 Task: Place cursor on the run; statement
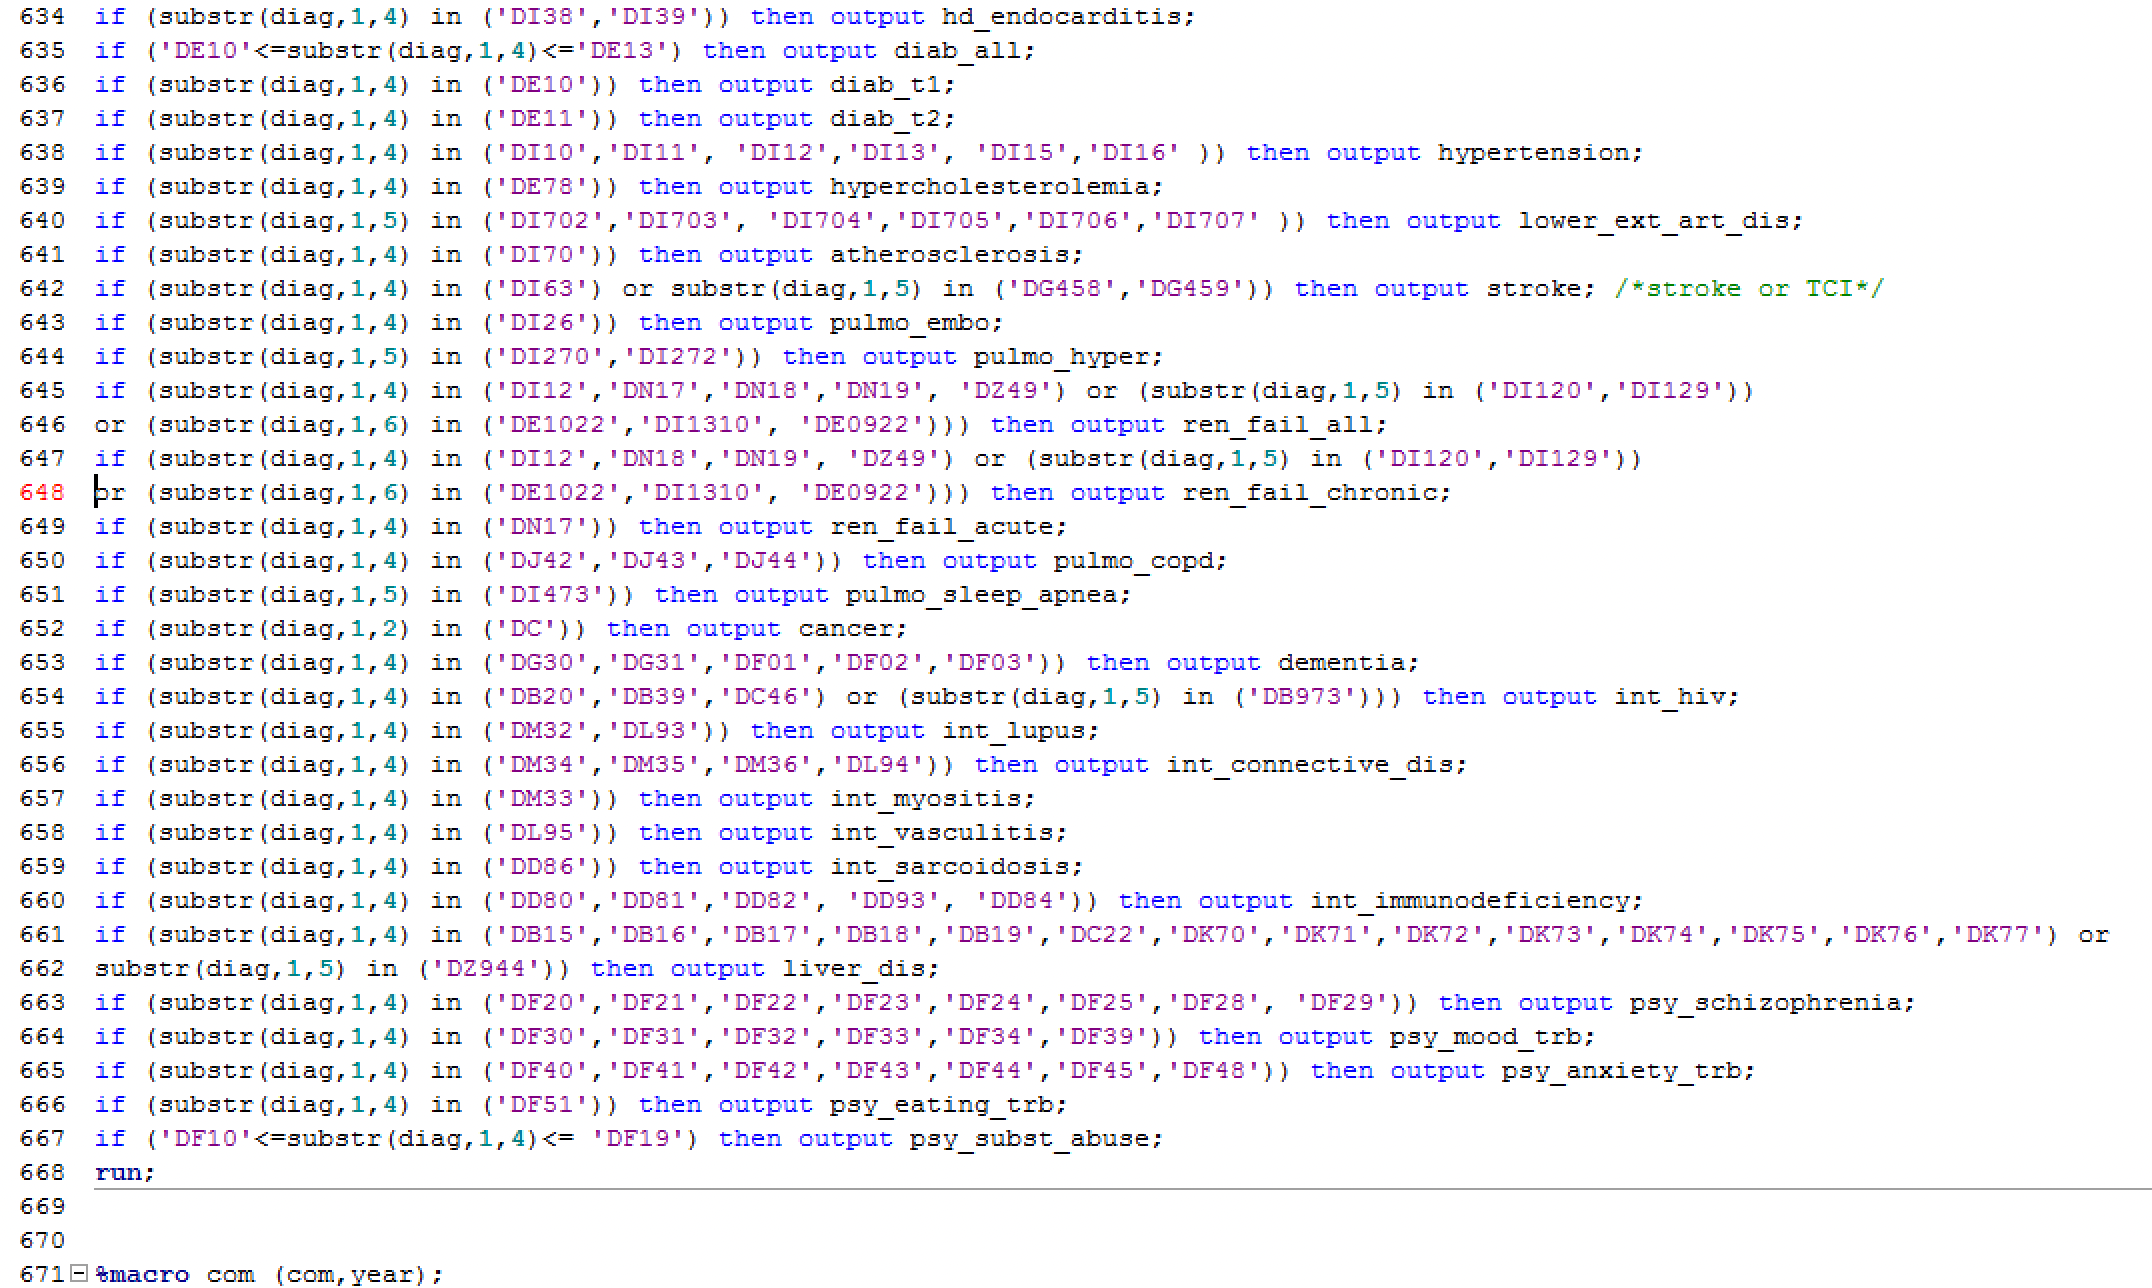[124, 1172]
